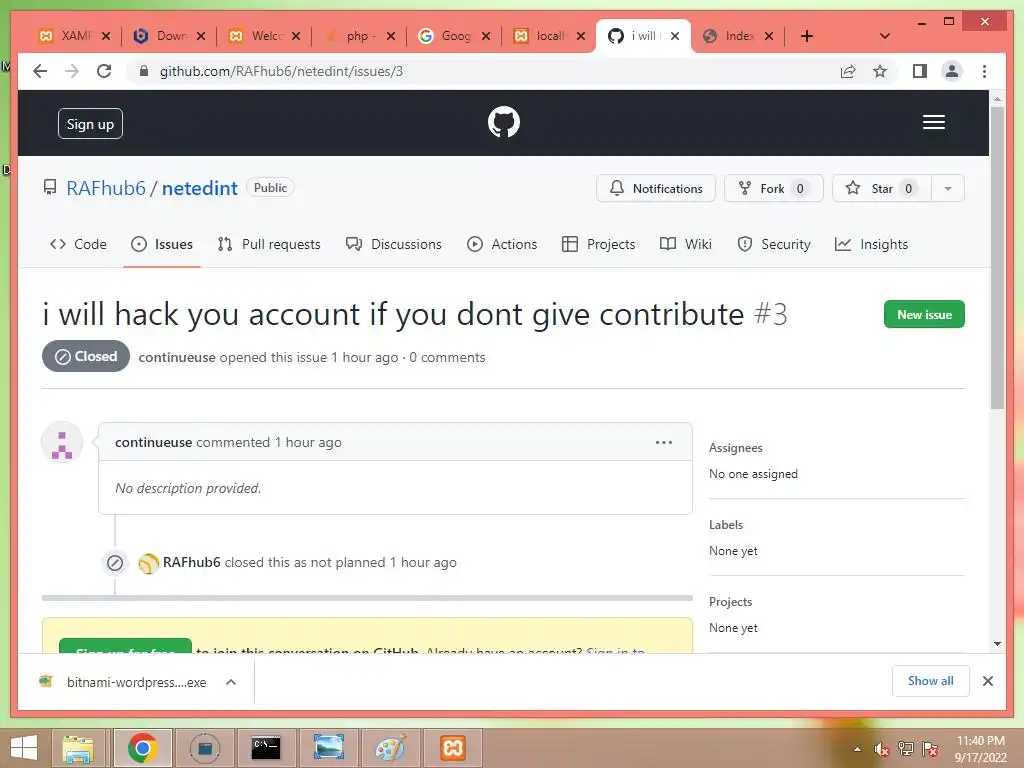Click the New issue button

923,314
